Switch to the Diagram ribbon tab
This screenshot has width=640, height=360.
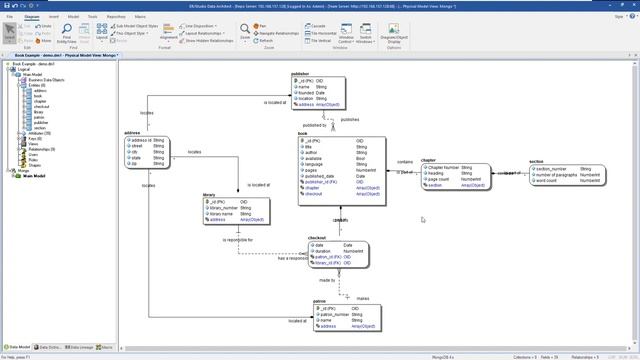[x=31, y=17]
